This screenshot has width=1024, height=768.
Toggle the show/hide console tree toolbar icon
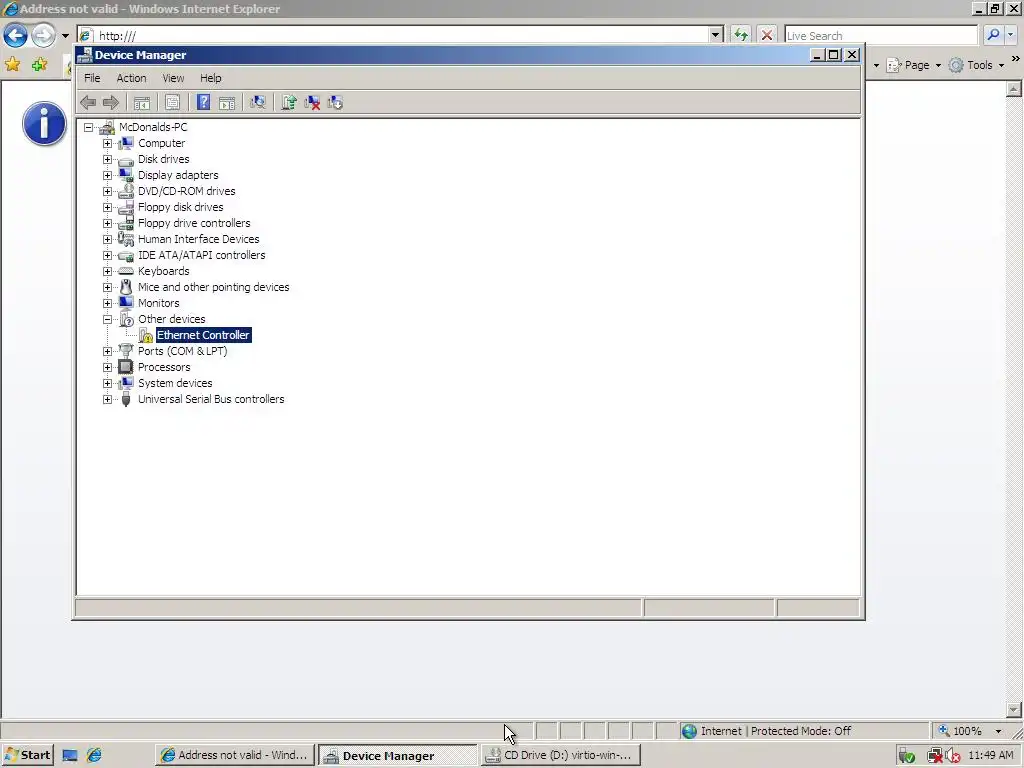[142, 103]
